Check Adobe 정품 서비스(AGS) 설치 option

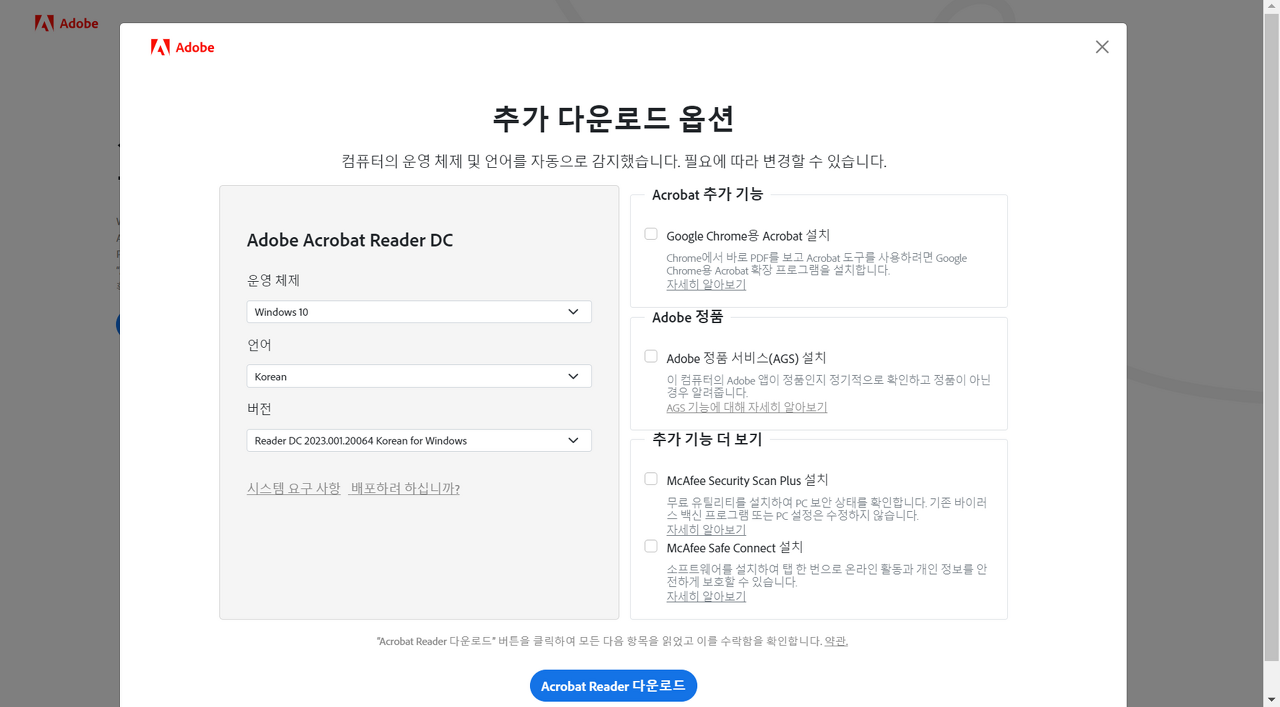[x=651, y=356]
